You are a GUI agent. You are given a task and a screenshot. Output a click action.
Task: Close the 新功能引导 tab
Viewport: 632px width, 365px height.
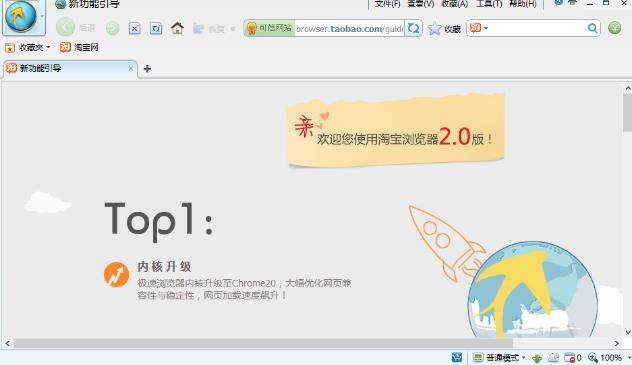point(131,68)
